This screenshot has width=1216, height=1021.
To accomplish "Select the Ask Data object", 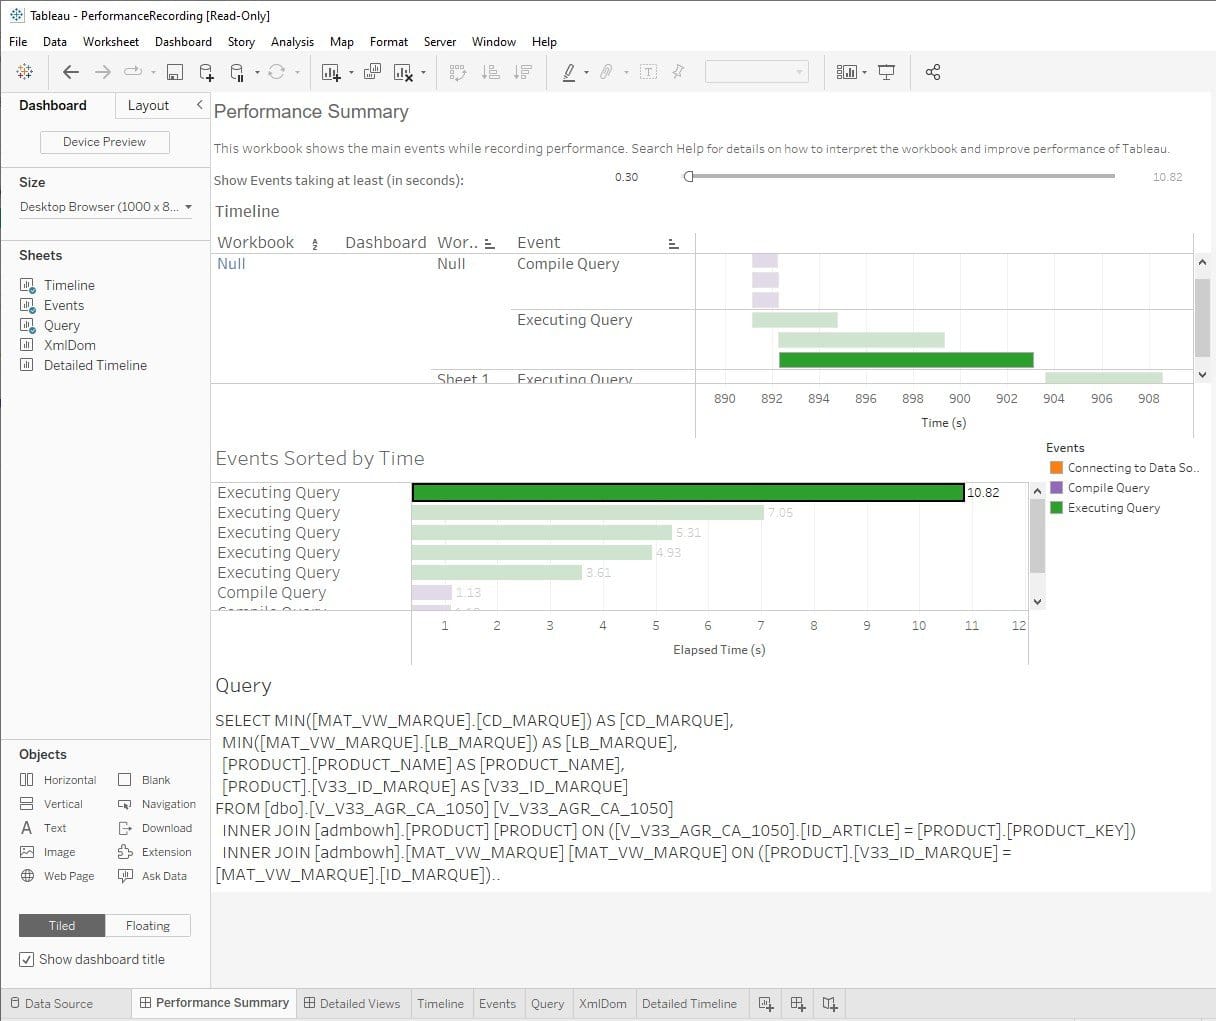I will 152,876.
